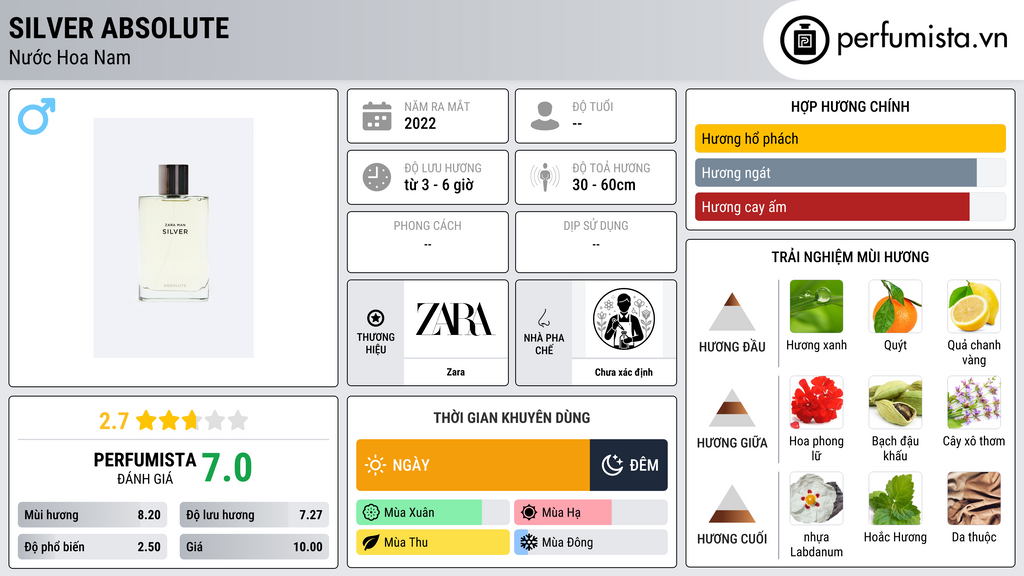Click the Độ lưu hương 7.27 score bar
Image resolution: width=1024 pixels, height=576 pixels.
tap(254, 515)
